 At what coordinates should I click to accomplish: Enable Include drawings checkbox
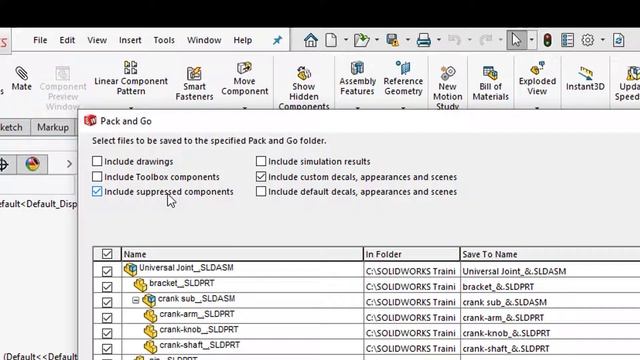point(97,161)
